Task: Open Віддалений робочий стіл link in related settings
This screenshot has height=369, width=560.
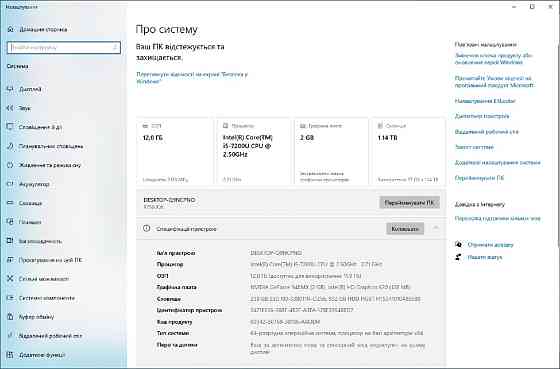Action: point(486,132)
